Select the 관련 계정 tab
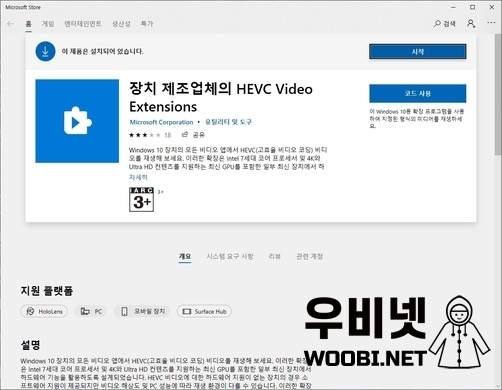The height and width of the screenshot is (390, 502). (x=310, y=256)
